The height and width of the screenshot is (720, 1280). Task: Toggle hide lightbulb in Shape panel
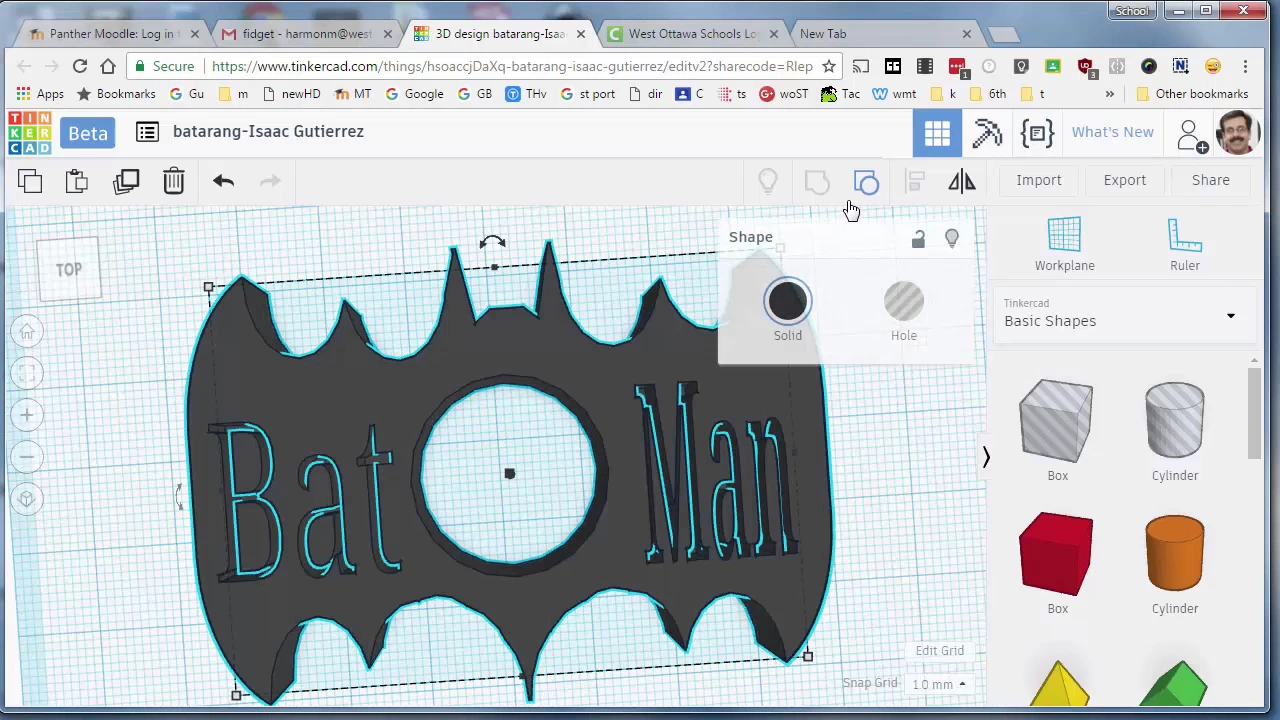[951, 239]
